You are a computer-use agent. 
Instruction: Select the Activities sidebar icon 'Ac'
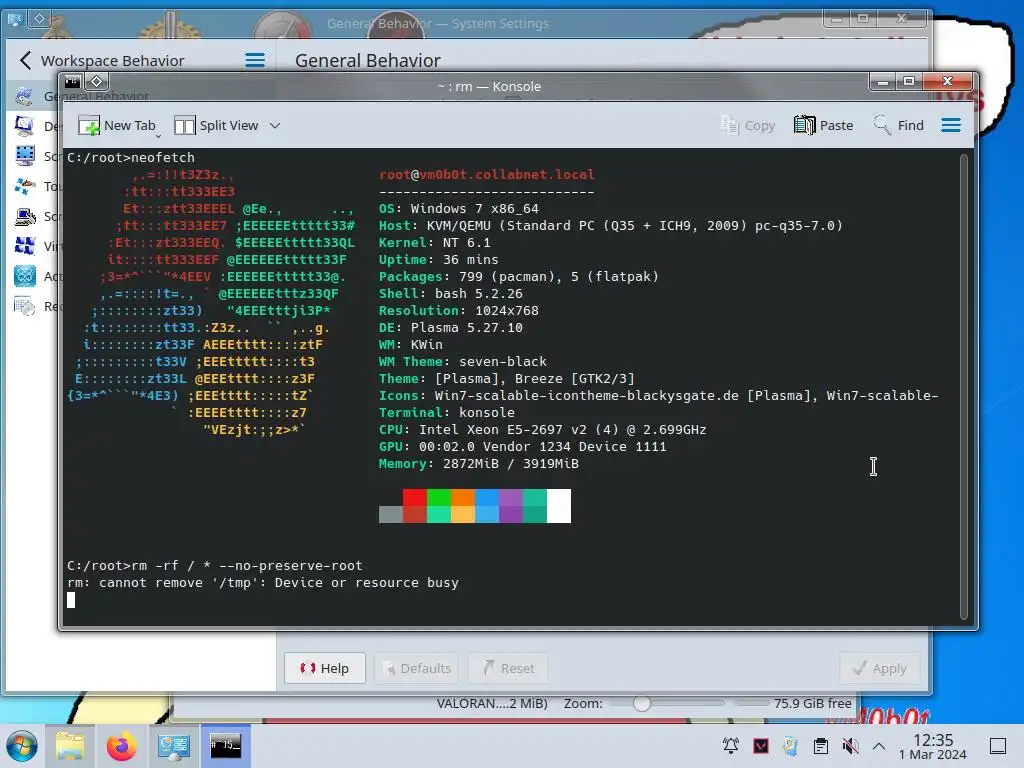pos(25,276)
